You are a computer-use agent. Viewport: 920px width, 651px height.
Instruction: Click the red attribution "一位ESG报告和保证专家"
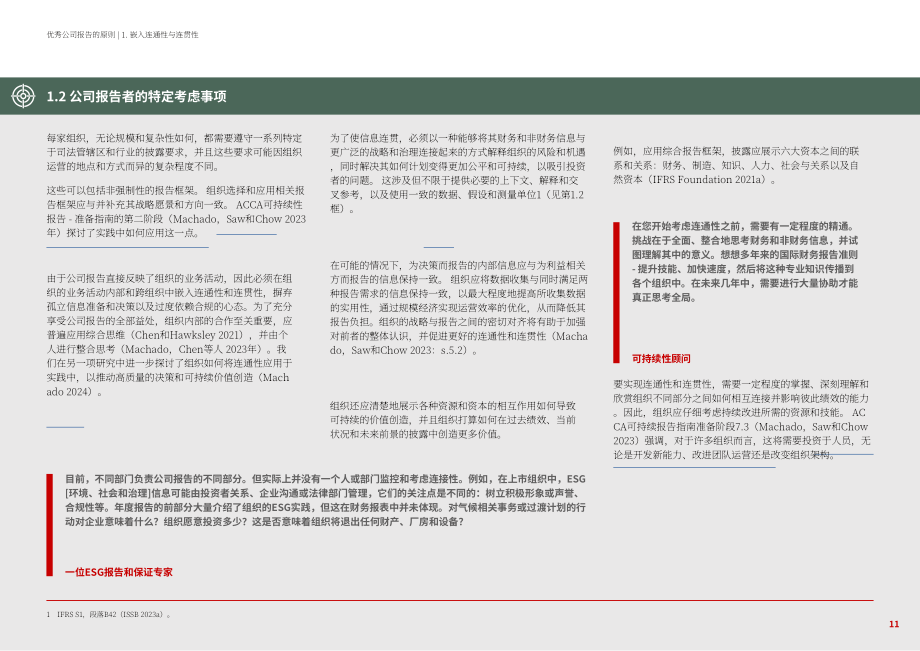click(119, 572)
